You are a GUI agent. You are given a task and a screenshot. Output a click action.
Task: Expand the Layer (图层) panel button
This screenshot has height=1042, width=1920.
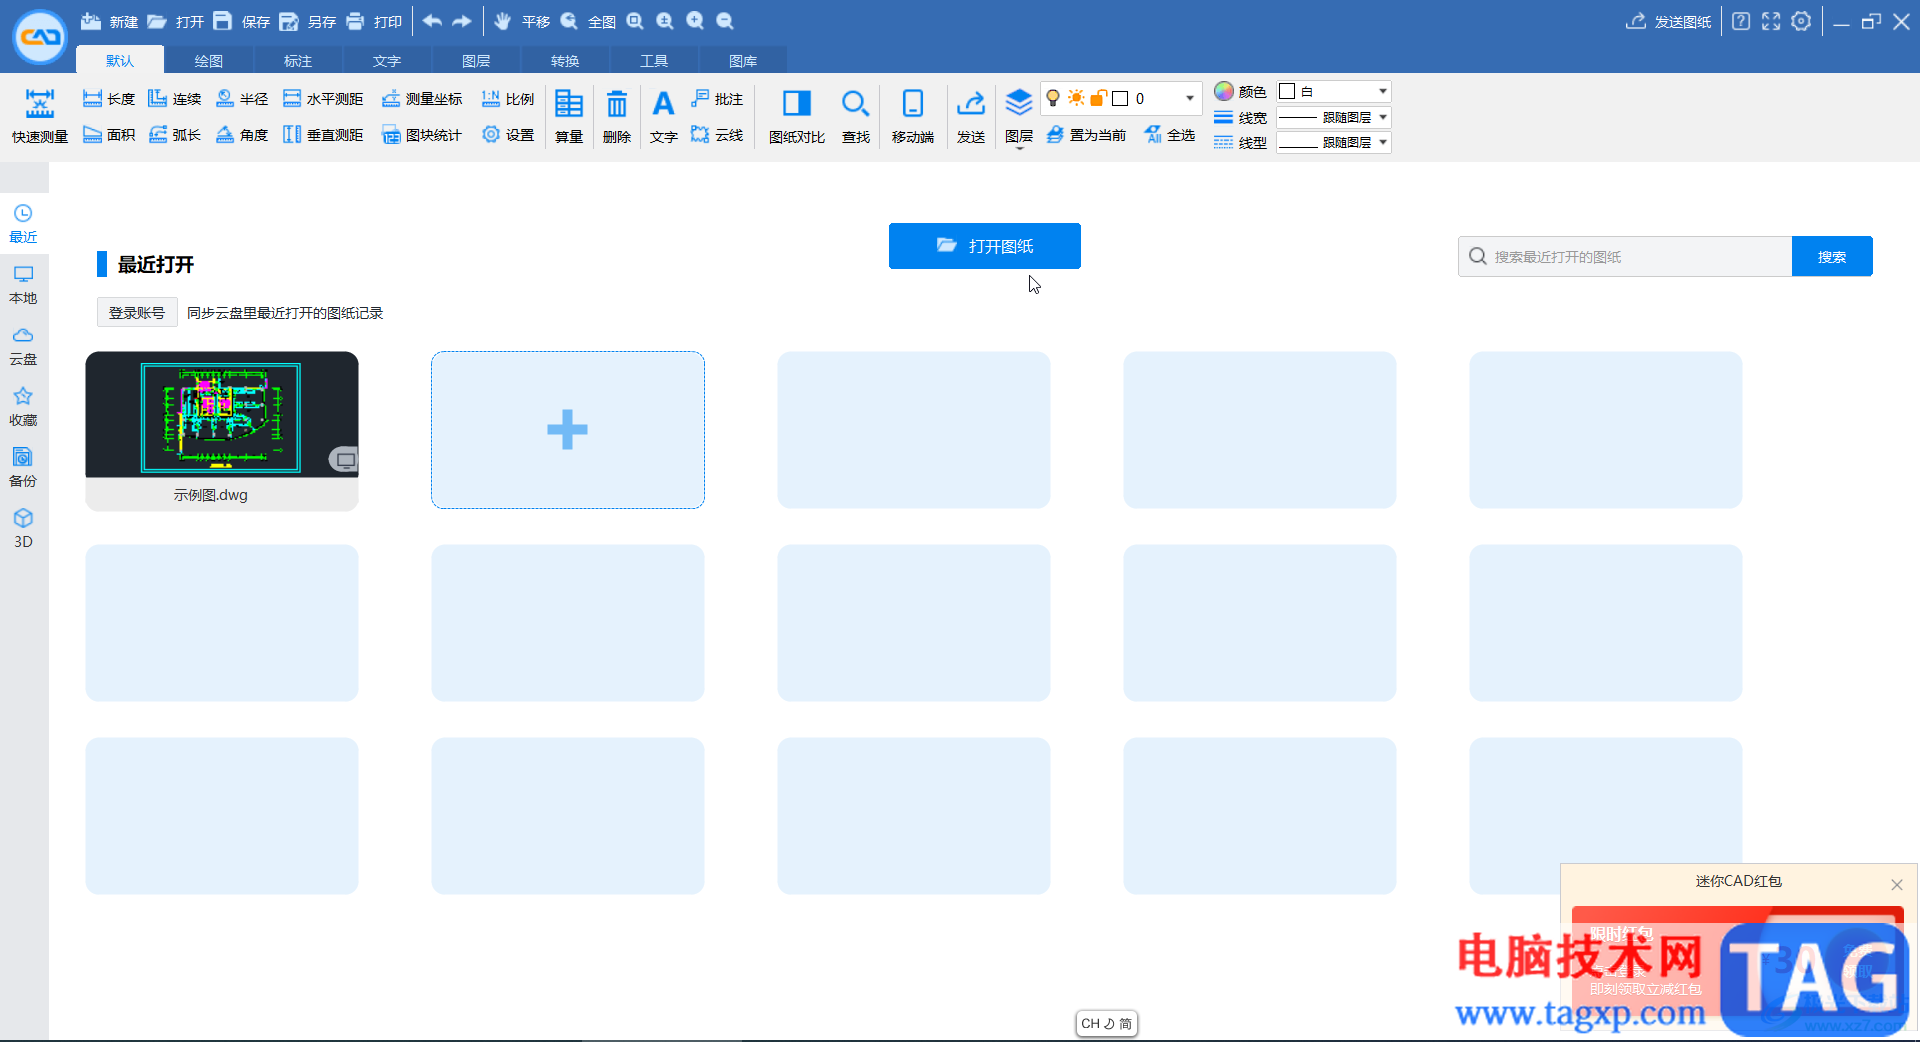point(1019,117)
